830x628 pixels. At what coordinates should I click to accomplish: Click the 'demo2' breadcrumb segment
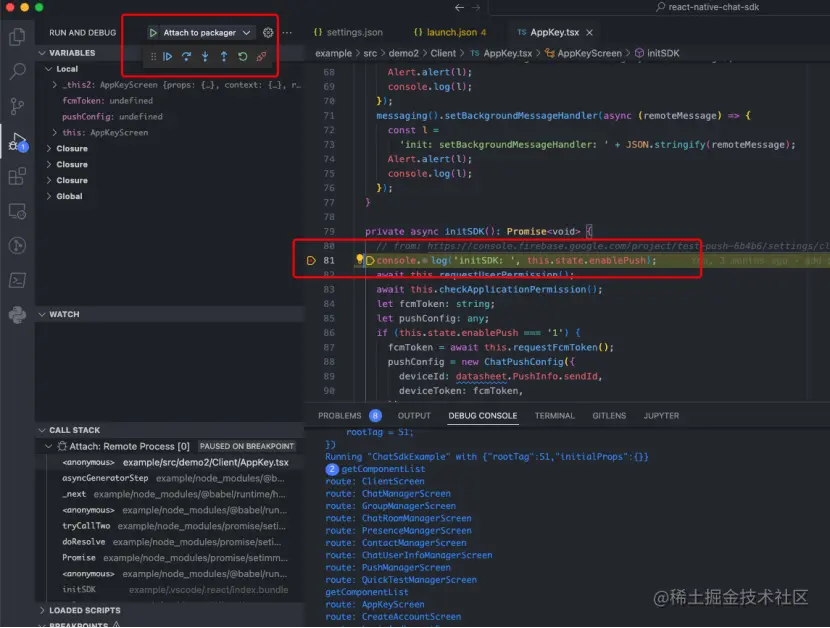tap(403, 53)
